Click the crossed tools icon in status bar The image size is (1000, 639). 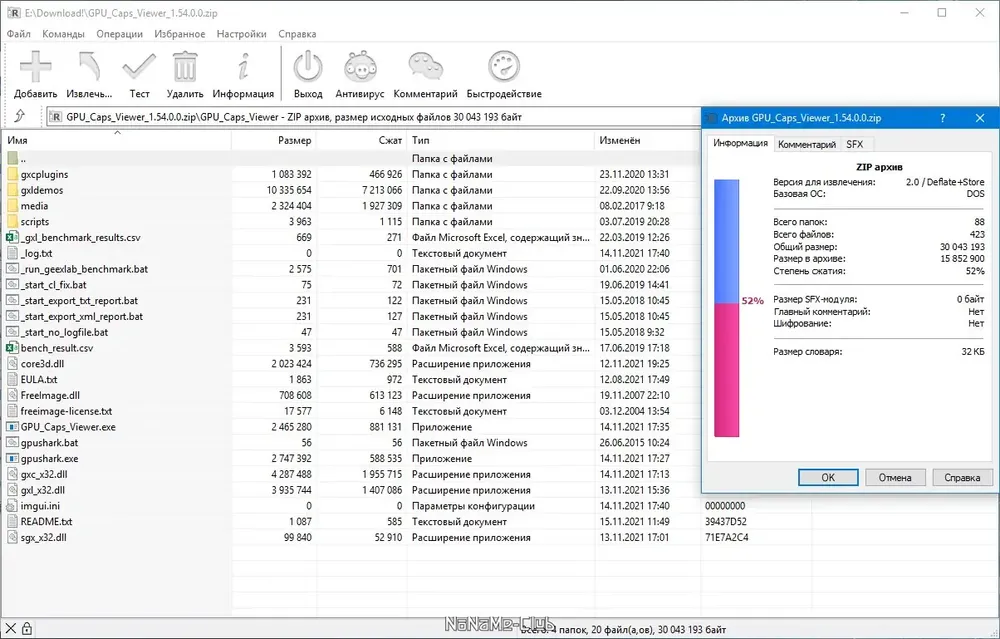10,628
